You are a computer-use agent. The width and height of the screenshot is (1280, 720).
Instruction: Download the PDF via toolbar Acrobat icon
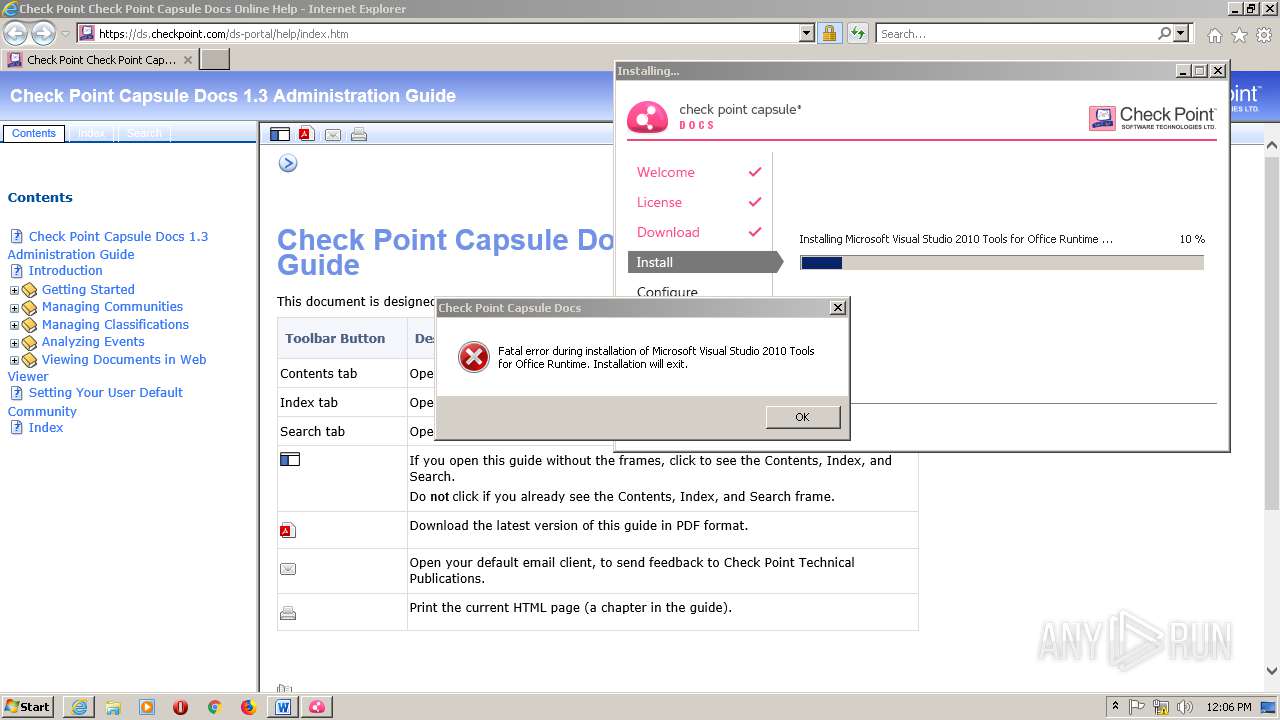click(307, 134)
